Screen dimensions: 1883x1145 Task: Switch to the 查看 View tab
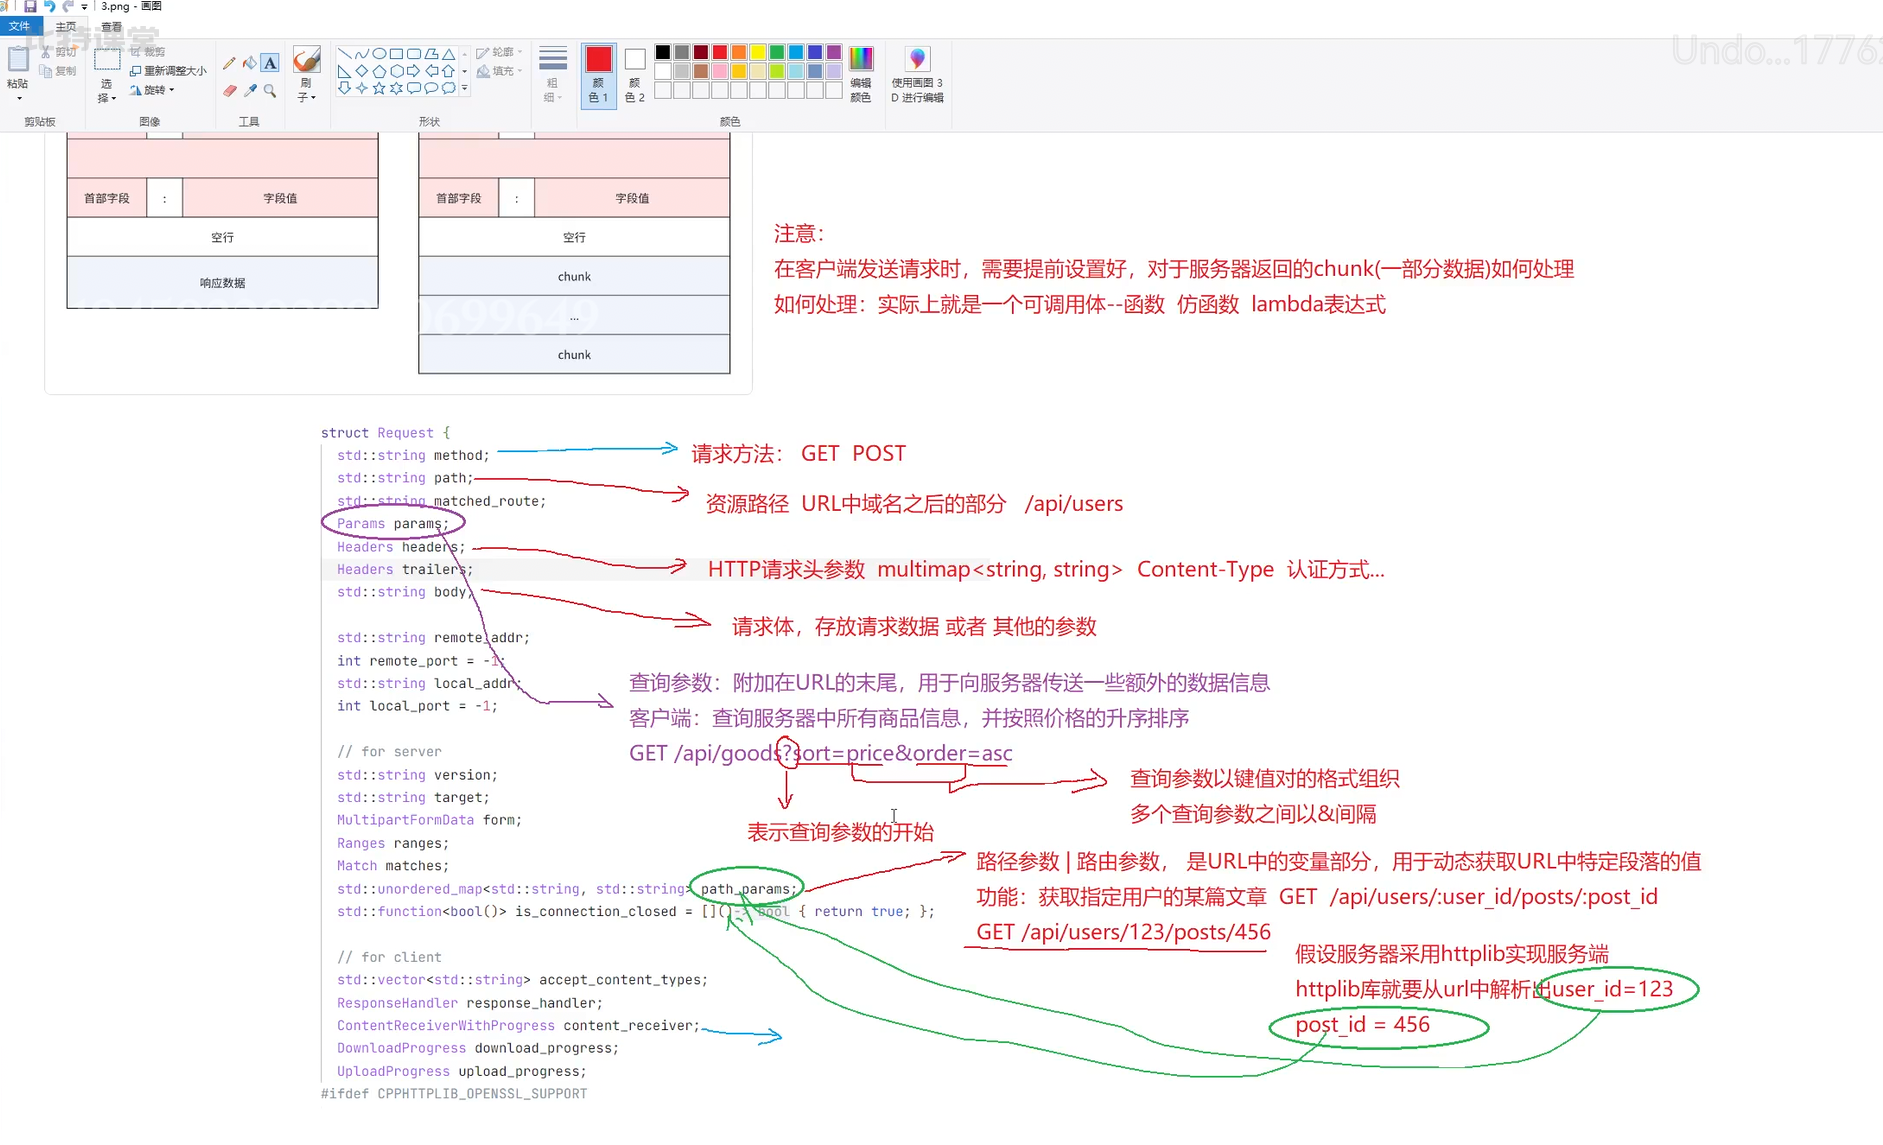click(112, 26)
